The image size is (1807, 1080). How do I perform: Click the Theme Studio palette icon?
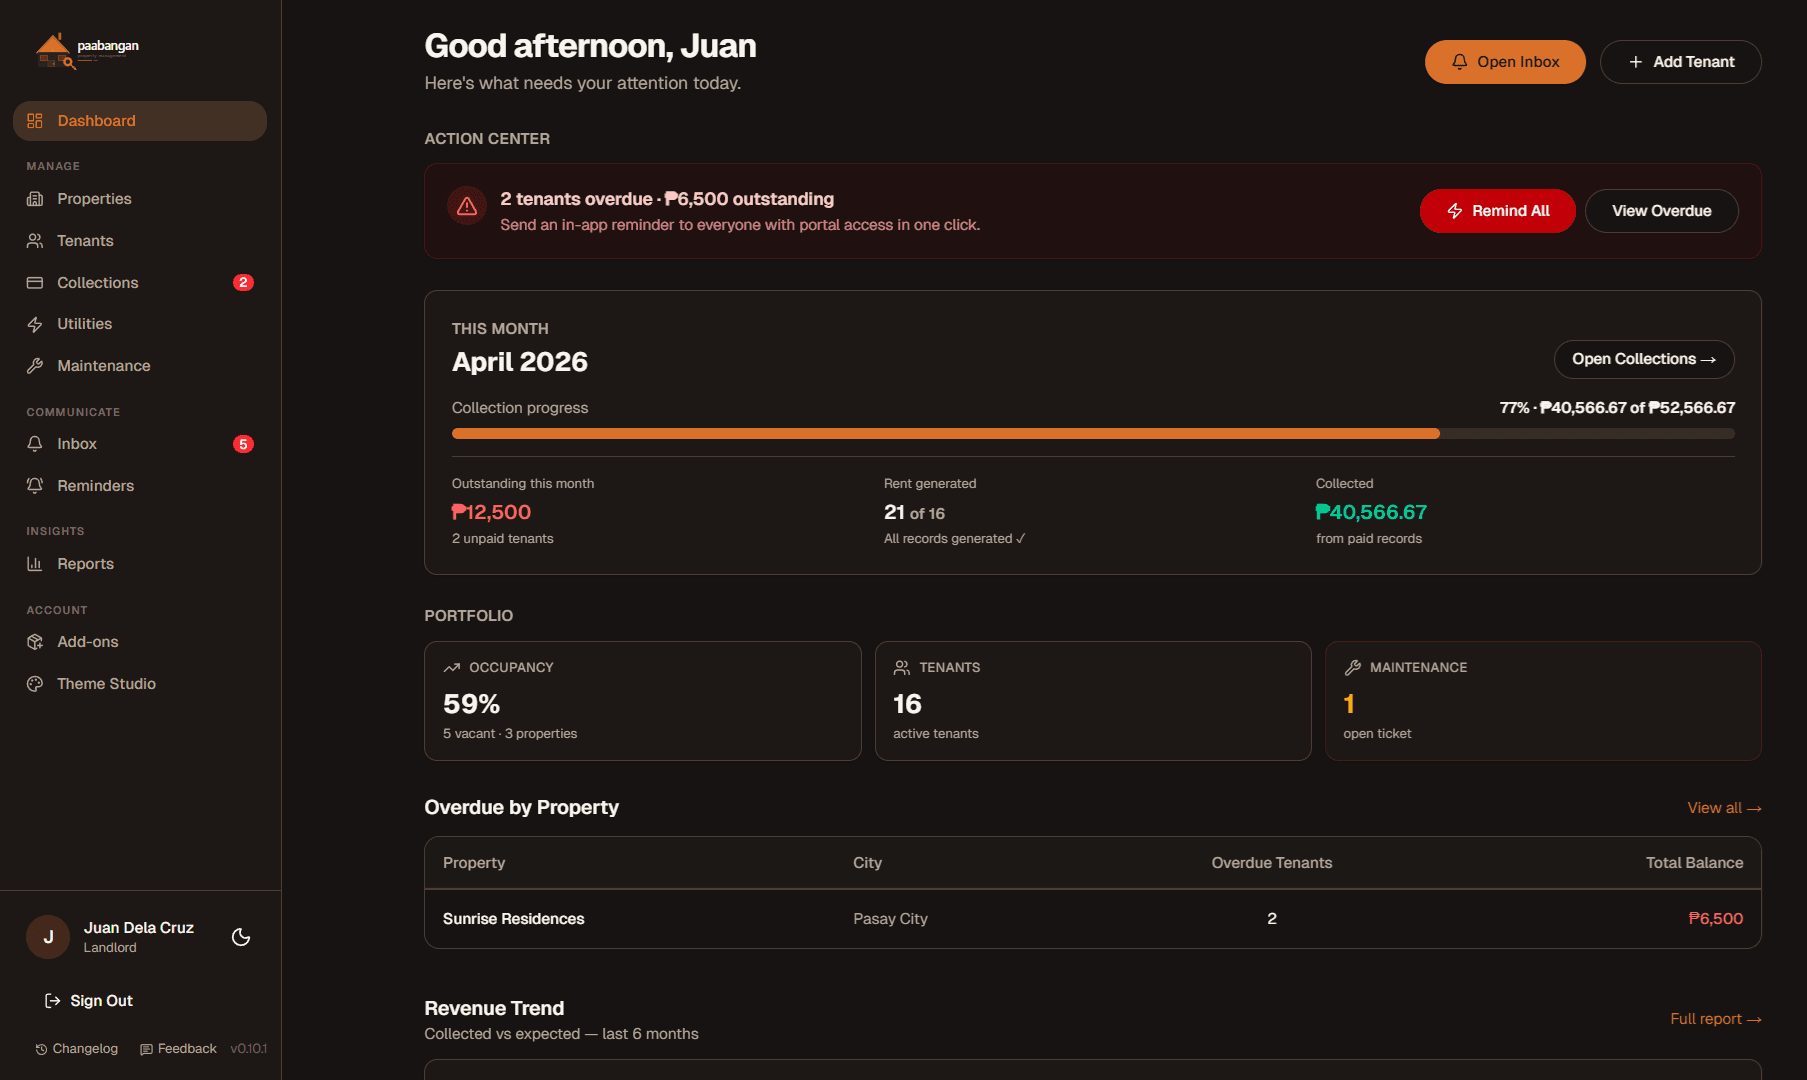[x=35, y=684]
